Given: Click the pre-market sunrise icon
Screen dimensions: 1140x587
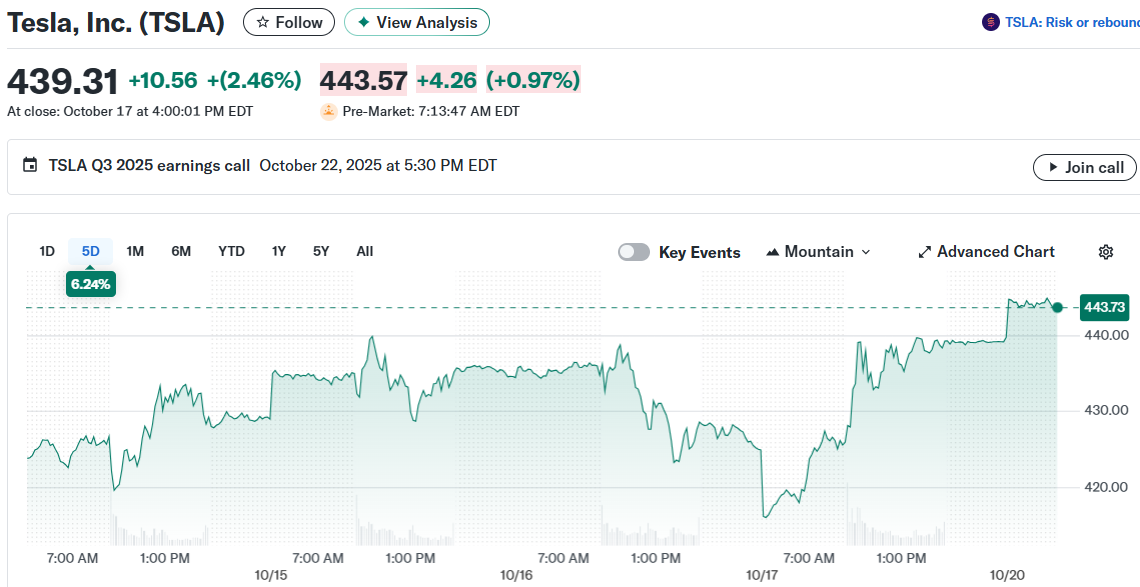Looking at the screenshot, I should tap(328, 112).
